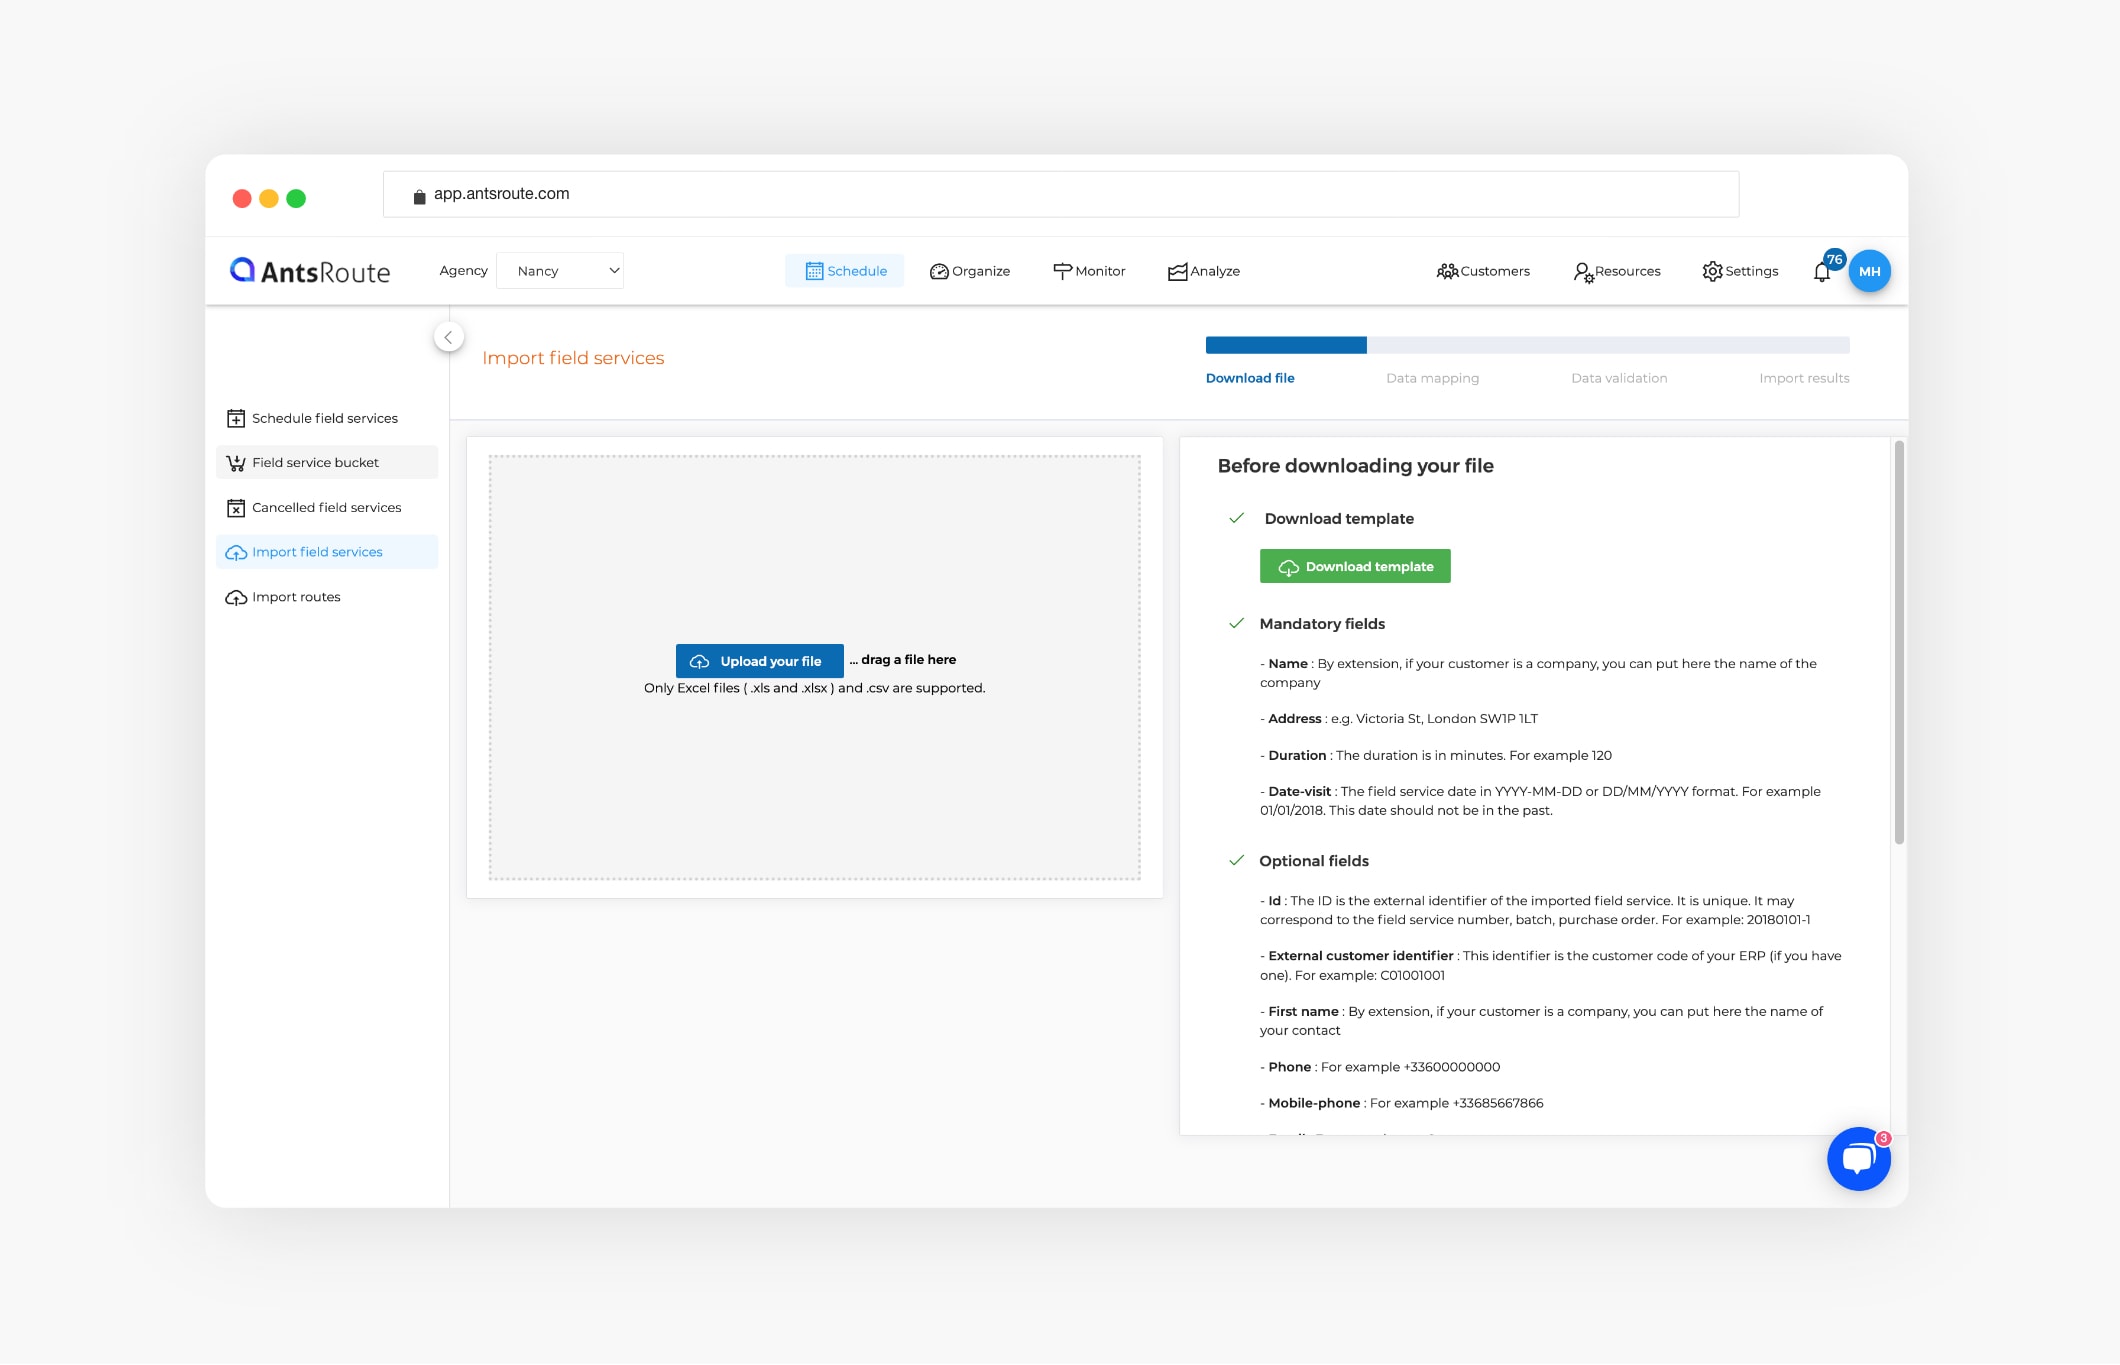Viewport: 2120px width, 1365px height.
Task: Open Settings from the top bar
Action: (1740, 271)
